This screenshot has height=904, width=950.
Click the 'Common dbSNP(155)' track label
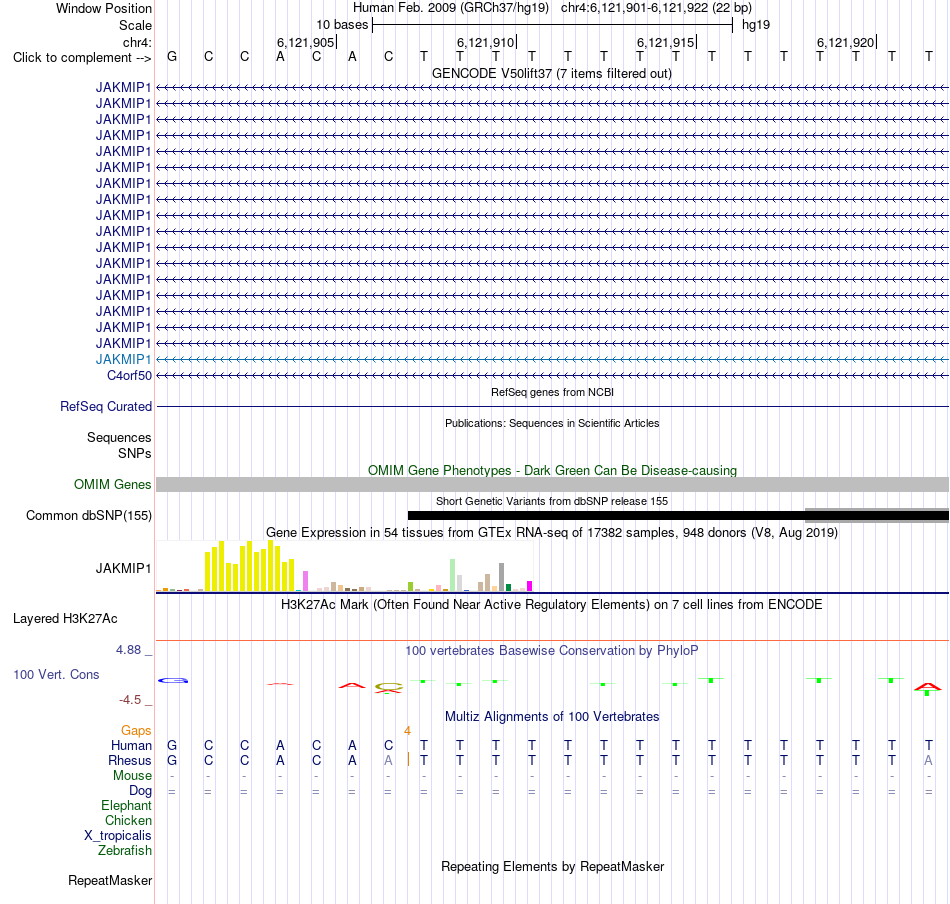coord(88,516)
